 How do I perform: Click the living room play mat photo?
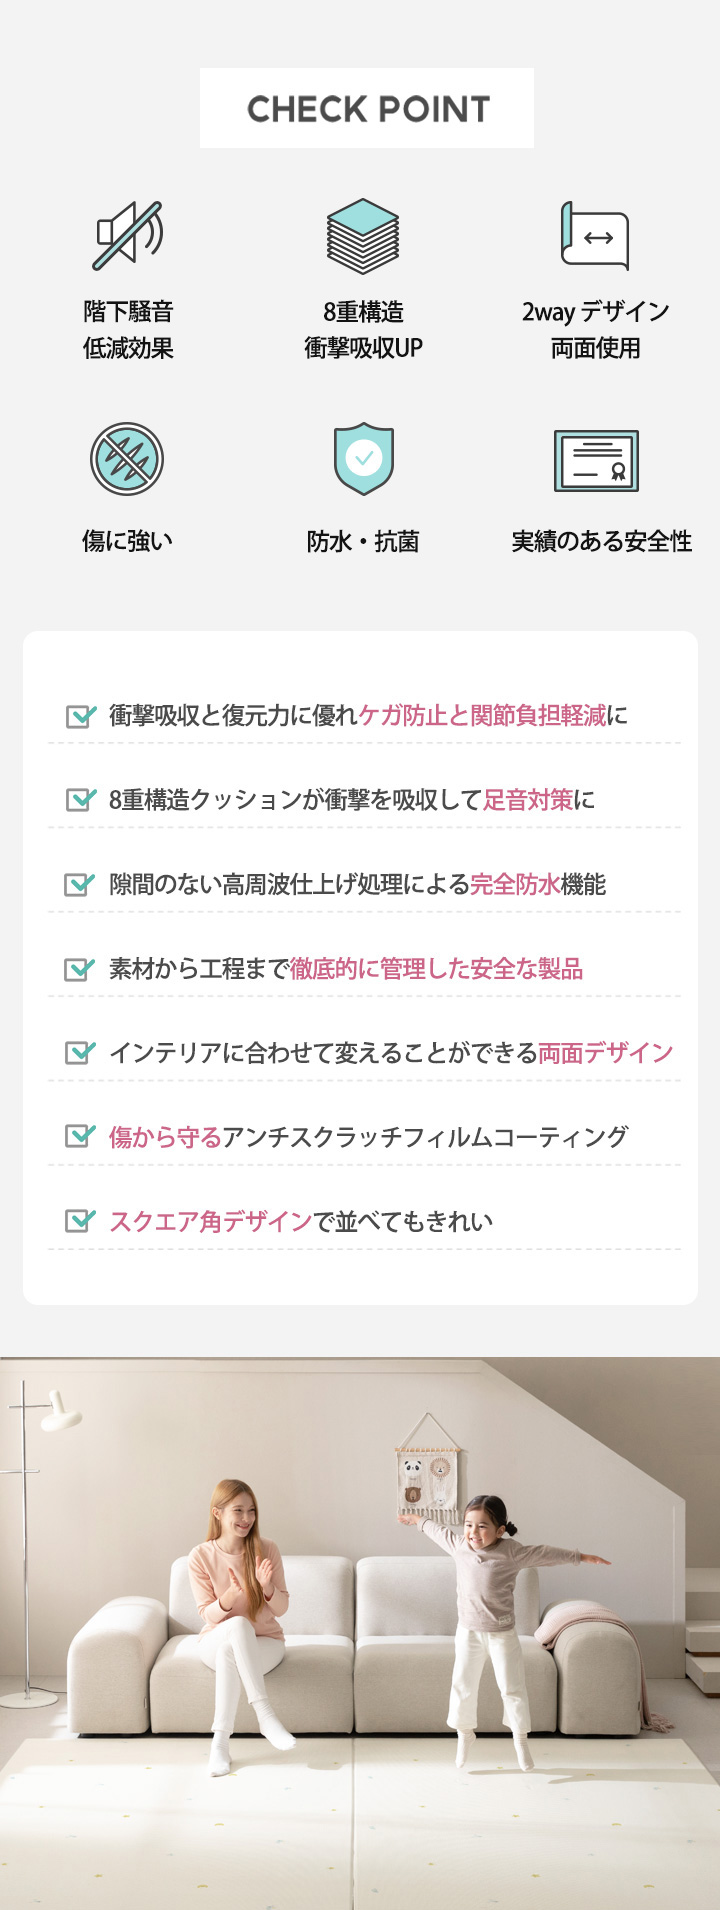click(360, 1633)
